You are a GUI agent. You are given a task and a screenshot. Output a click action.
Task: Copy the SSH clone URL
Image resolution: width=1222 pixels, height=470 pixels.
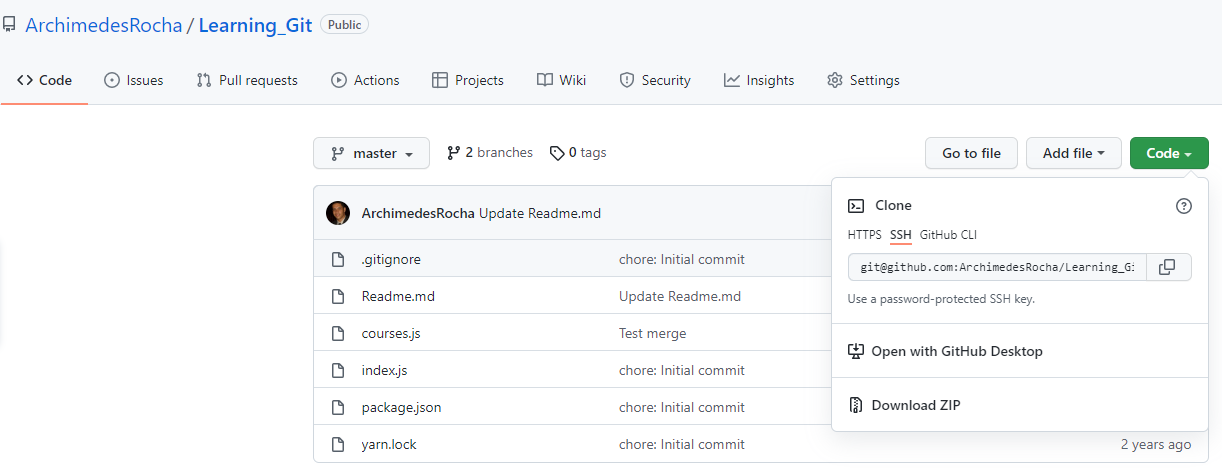click(1167, 267)
